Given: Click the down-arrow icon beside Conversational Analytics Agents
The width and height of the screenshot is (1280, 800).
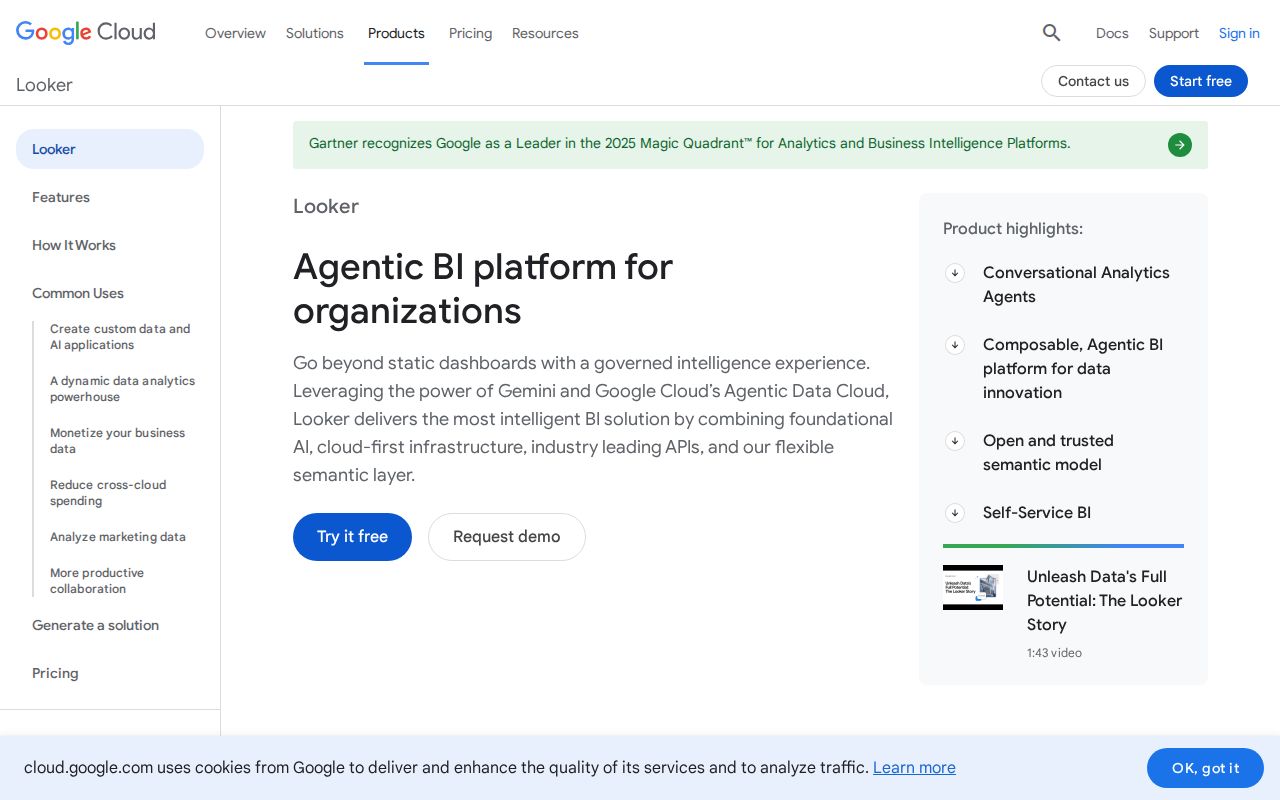Looking at the screenshot, I should point(955,273).
